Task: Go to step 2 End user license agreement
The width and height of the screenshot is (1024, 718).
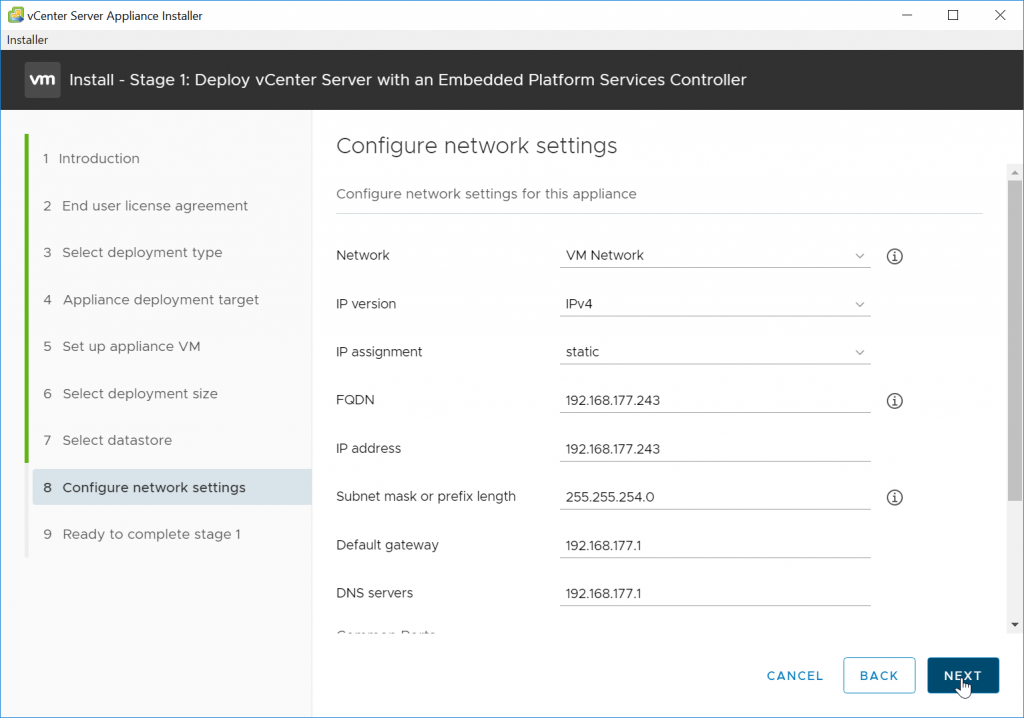Action: pos(146,206)
